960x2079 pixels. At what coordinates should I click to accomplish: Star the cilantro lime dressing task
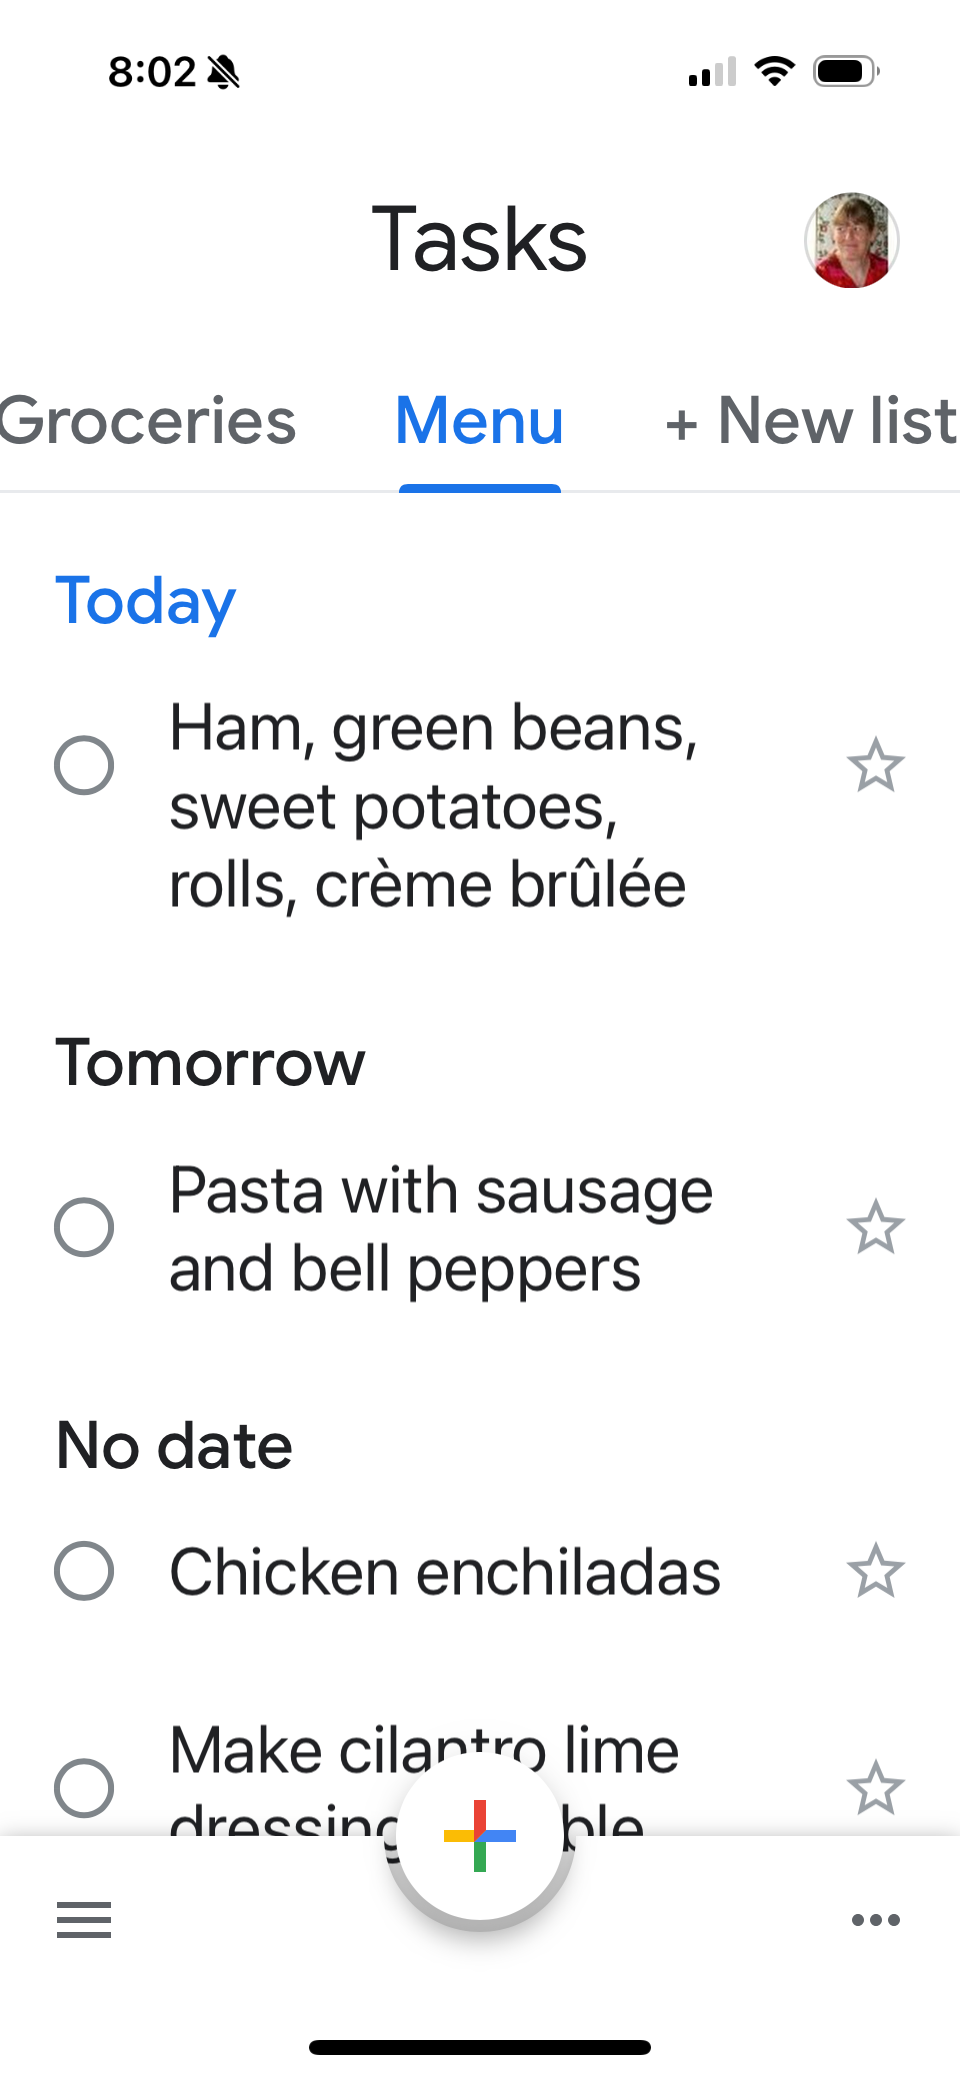[876, 1788]
